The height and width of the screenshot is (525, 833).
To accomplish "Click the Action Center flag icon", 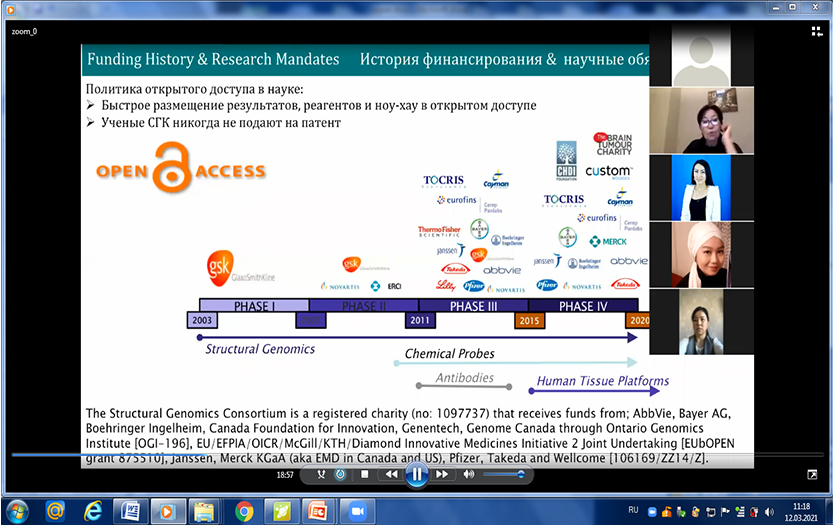I will coord(725,512).
